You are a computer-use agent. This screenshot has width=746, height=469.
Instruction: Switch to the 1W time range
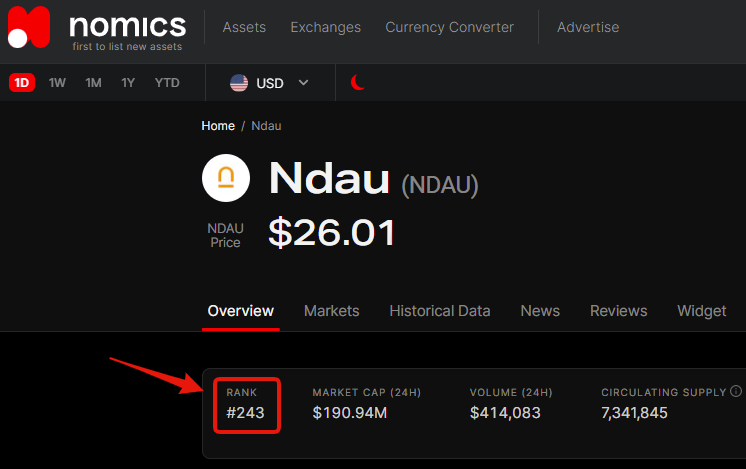click(57, 83)
